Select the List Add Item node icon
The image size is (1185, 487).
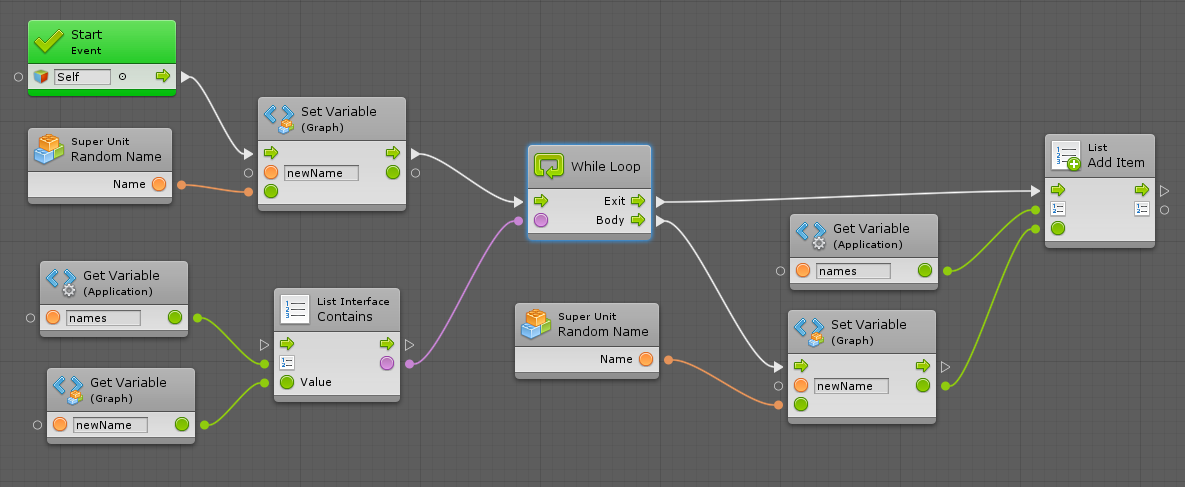click(x=1067, y=155)
